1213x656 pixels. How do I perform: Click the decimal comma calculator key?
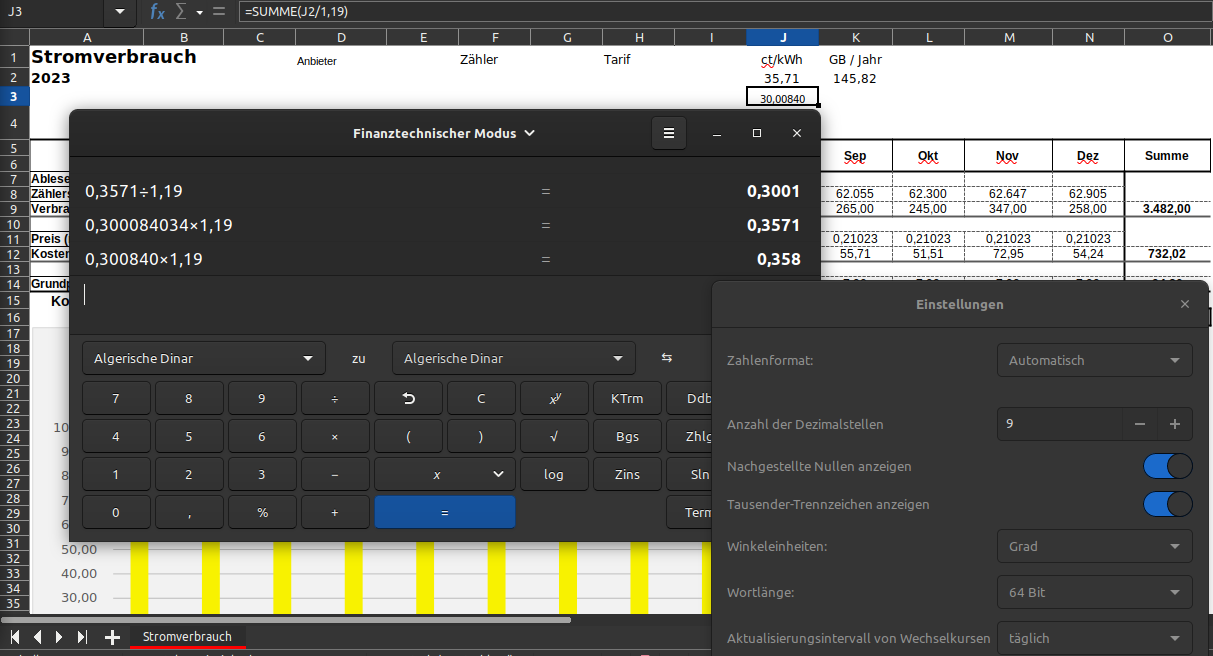(189, 512)
